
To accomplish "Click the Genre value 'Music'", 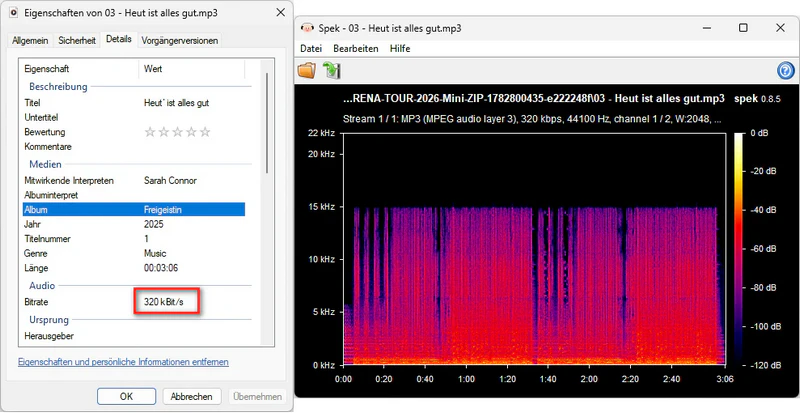I will (x=155, y=253).
